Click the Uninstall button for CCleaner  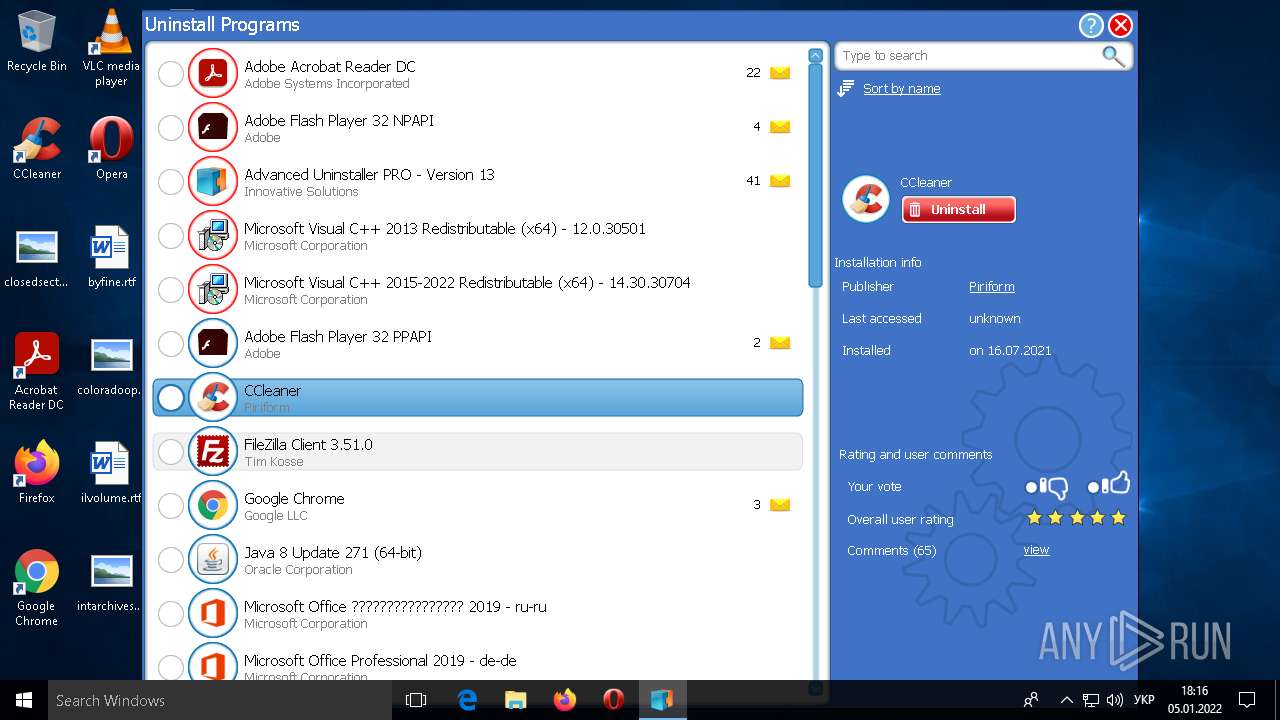coord(958,209)
